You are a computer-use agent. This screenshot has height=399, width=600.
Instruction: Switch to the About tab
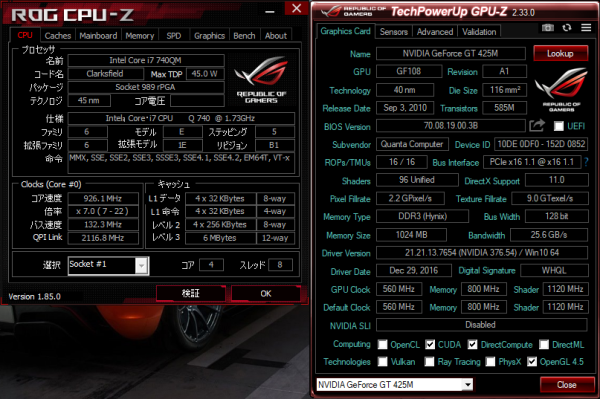(276, 36)
